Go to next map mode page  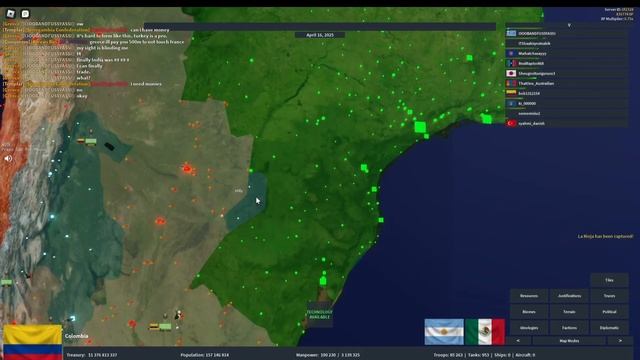620,340
